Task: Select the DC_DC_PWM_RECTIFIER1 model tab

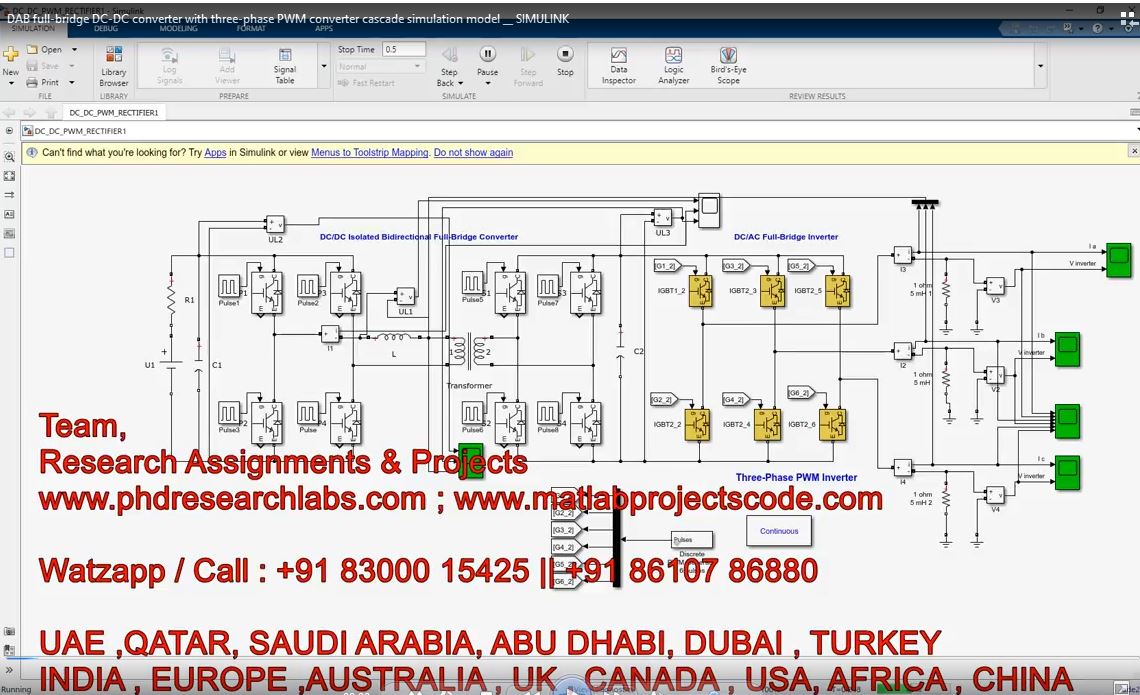Action: pyautogui.click(x=114, y=113)
